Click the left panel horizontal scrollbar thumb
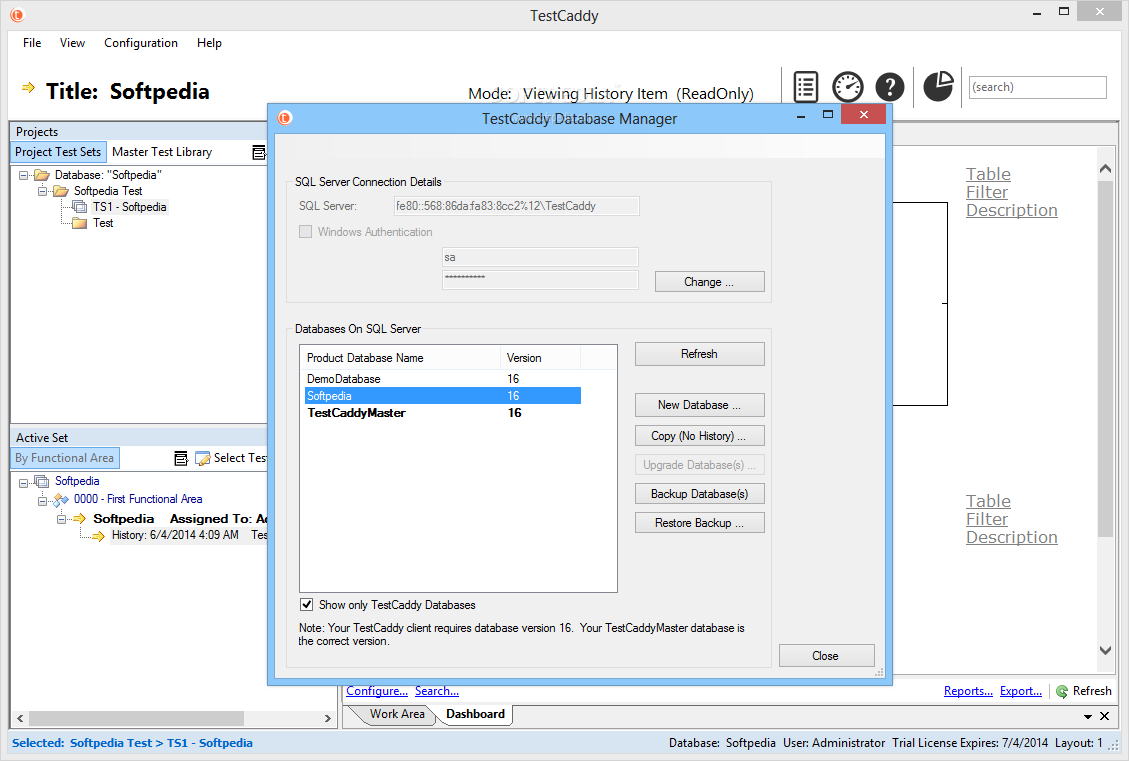1129x761 pixels. [x=136, y=719]
